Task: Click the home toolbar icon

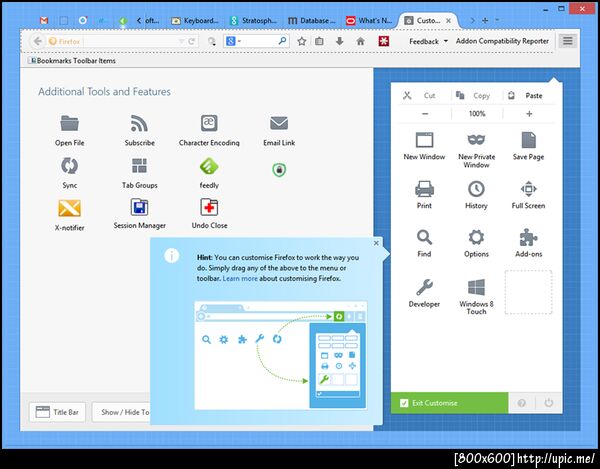Action: pyautogui.click(x=360, y=41)
